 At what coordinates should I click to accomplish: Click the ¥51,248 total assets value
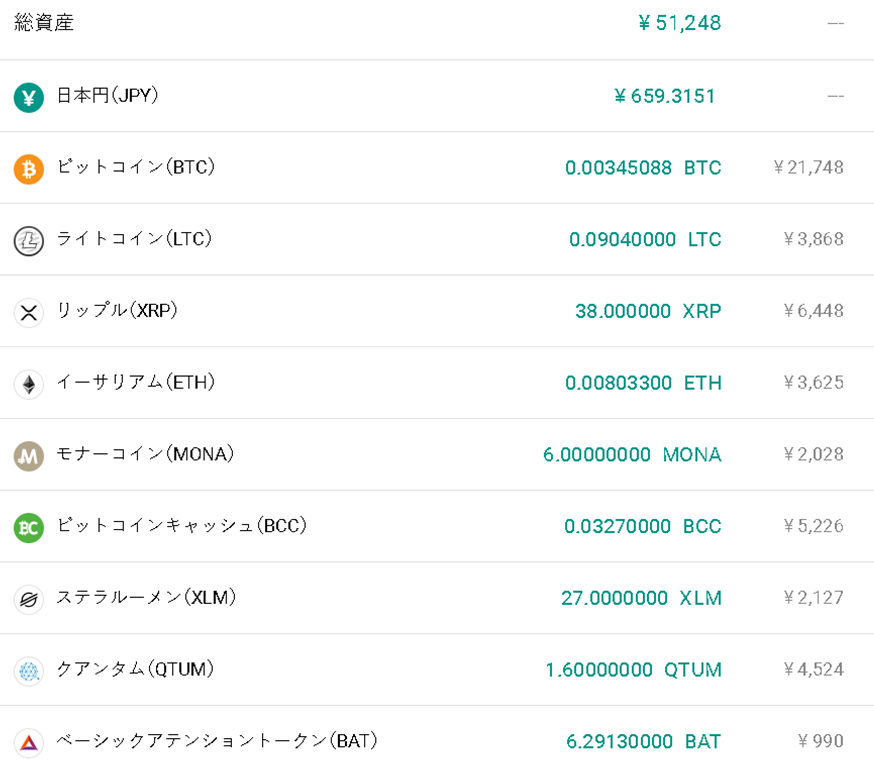679,23
